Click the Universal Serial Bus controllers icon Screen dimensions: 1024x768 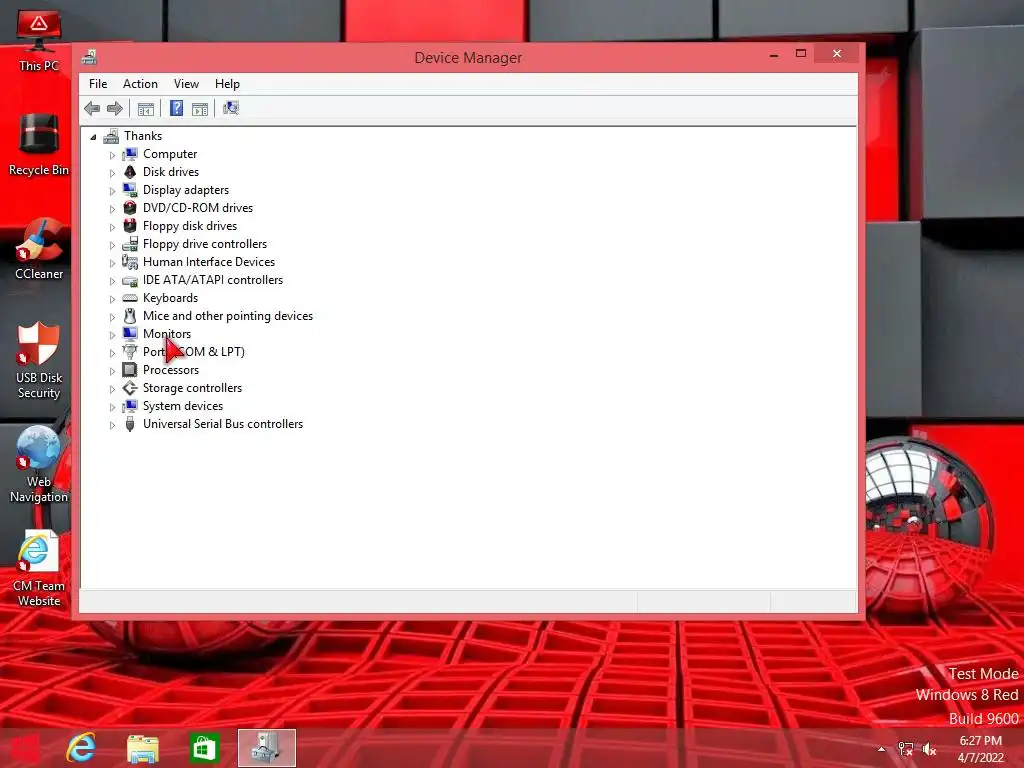(130, 424)
